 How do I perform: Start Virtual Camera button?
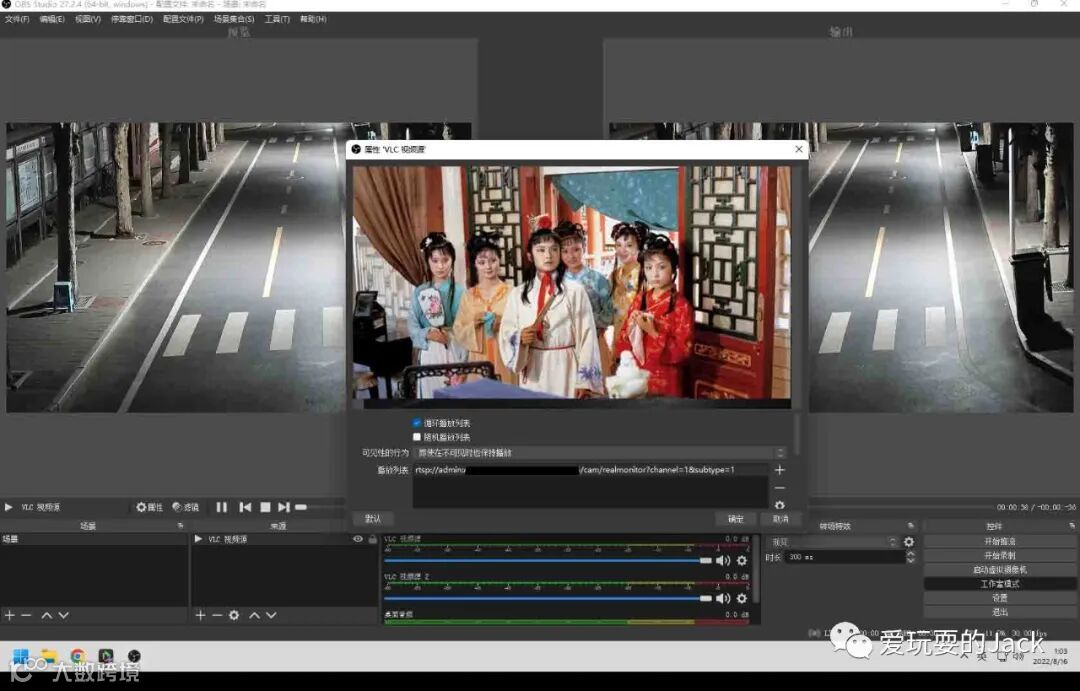(x=999, y=570)
